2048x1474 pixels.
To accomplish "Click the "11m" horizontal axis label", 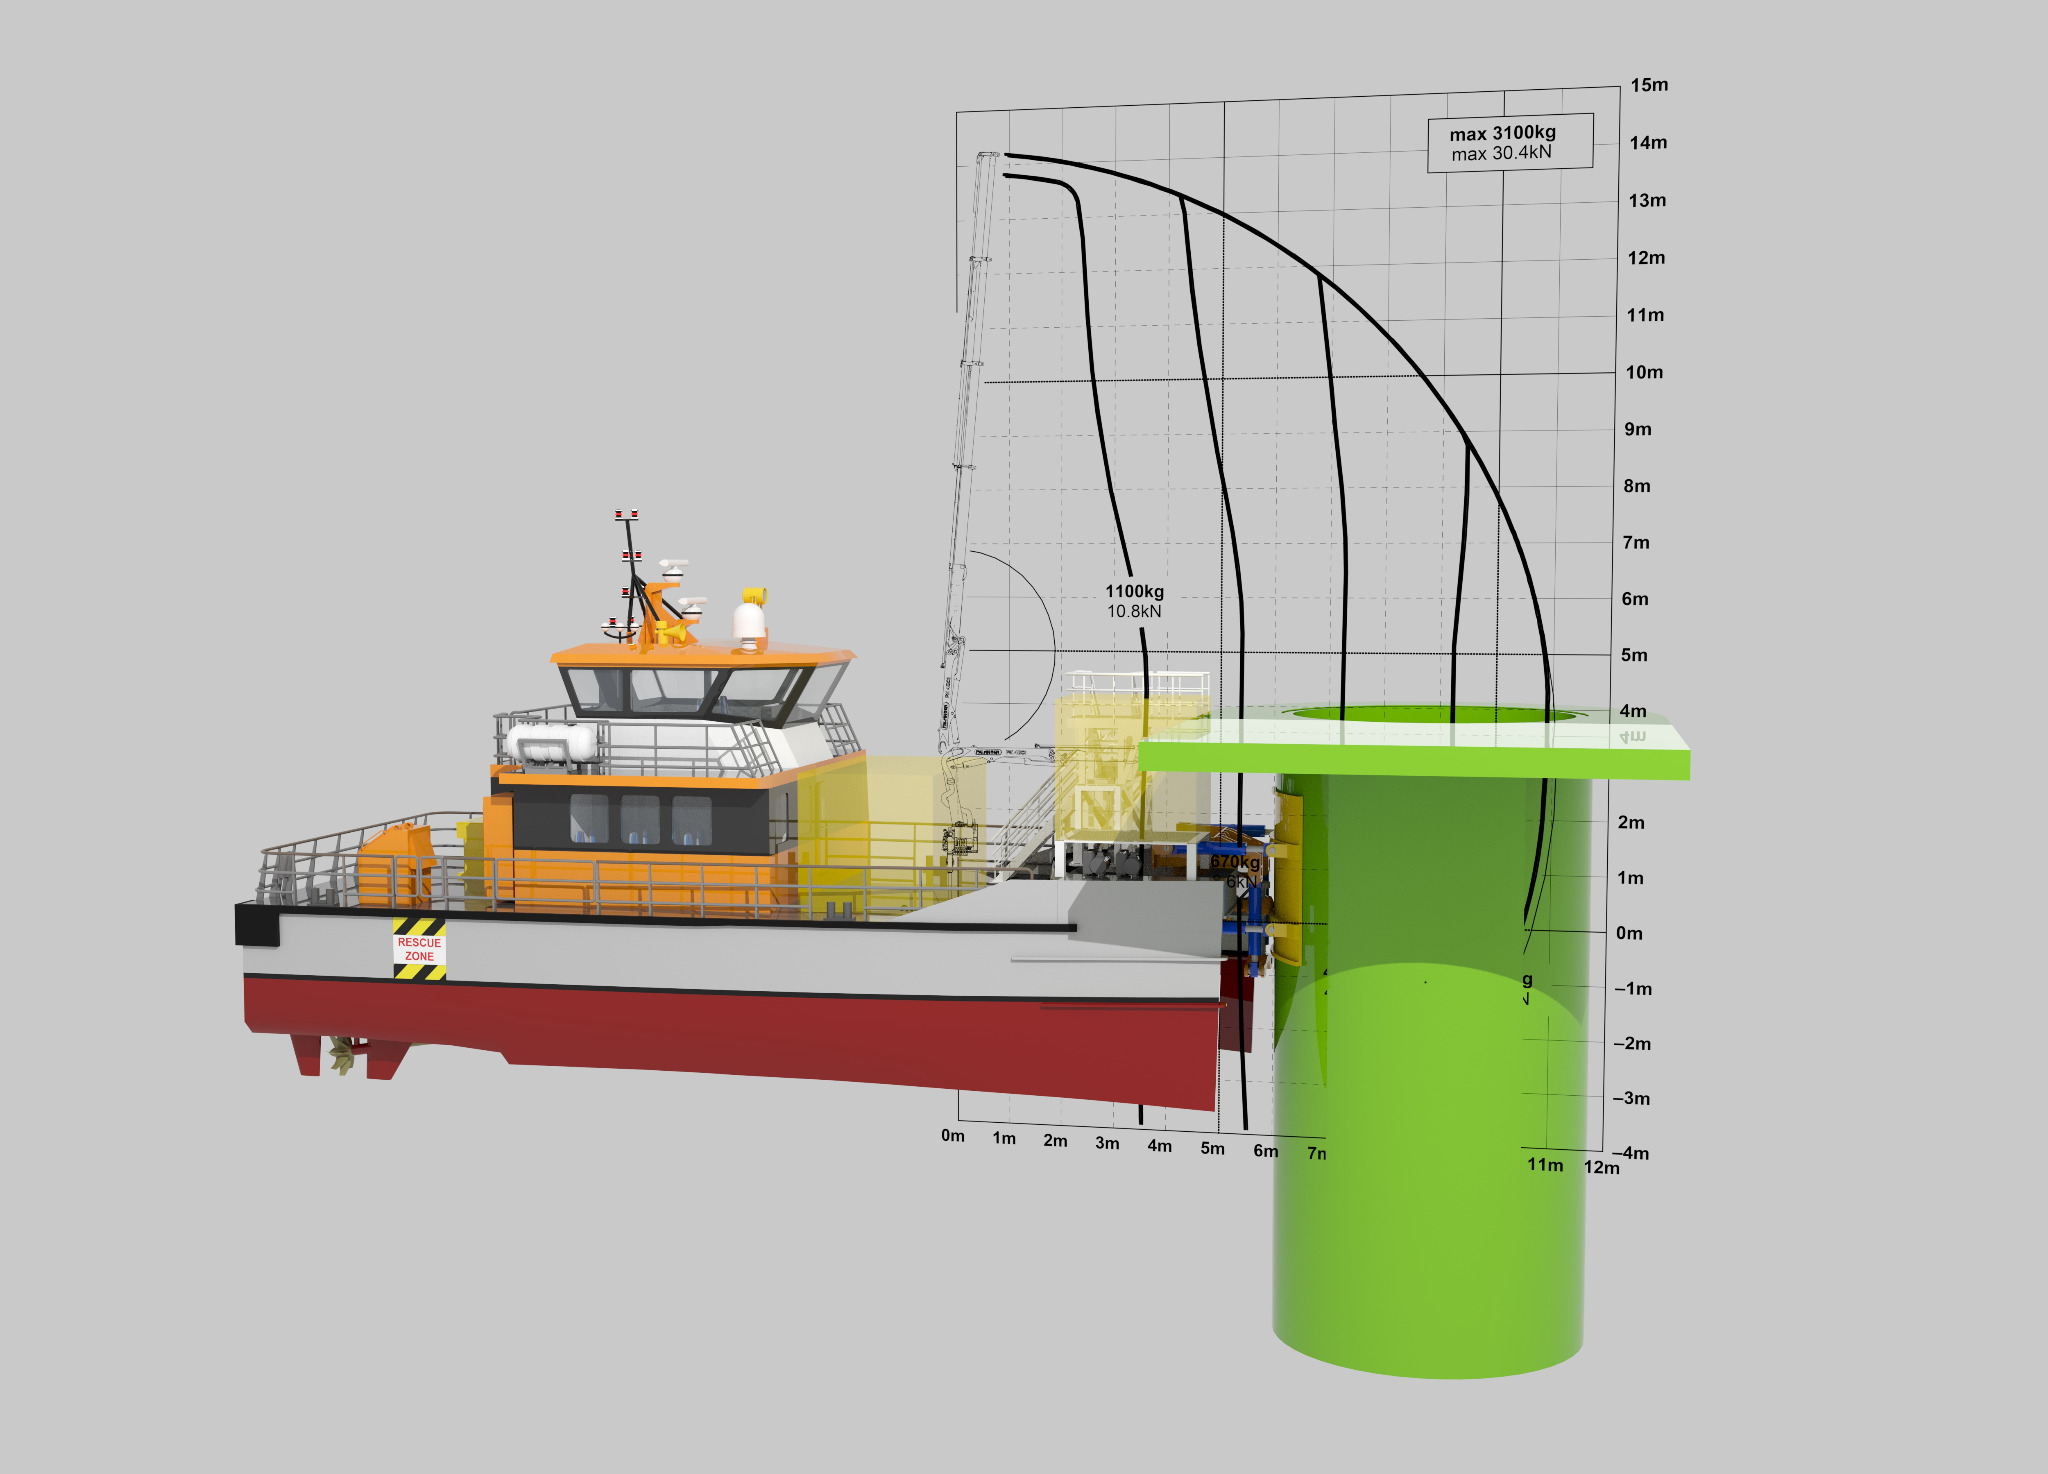I will [x=1545, y=1165].
